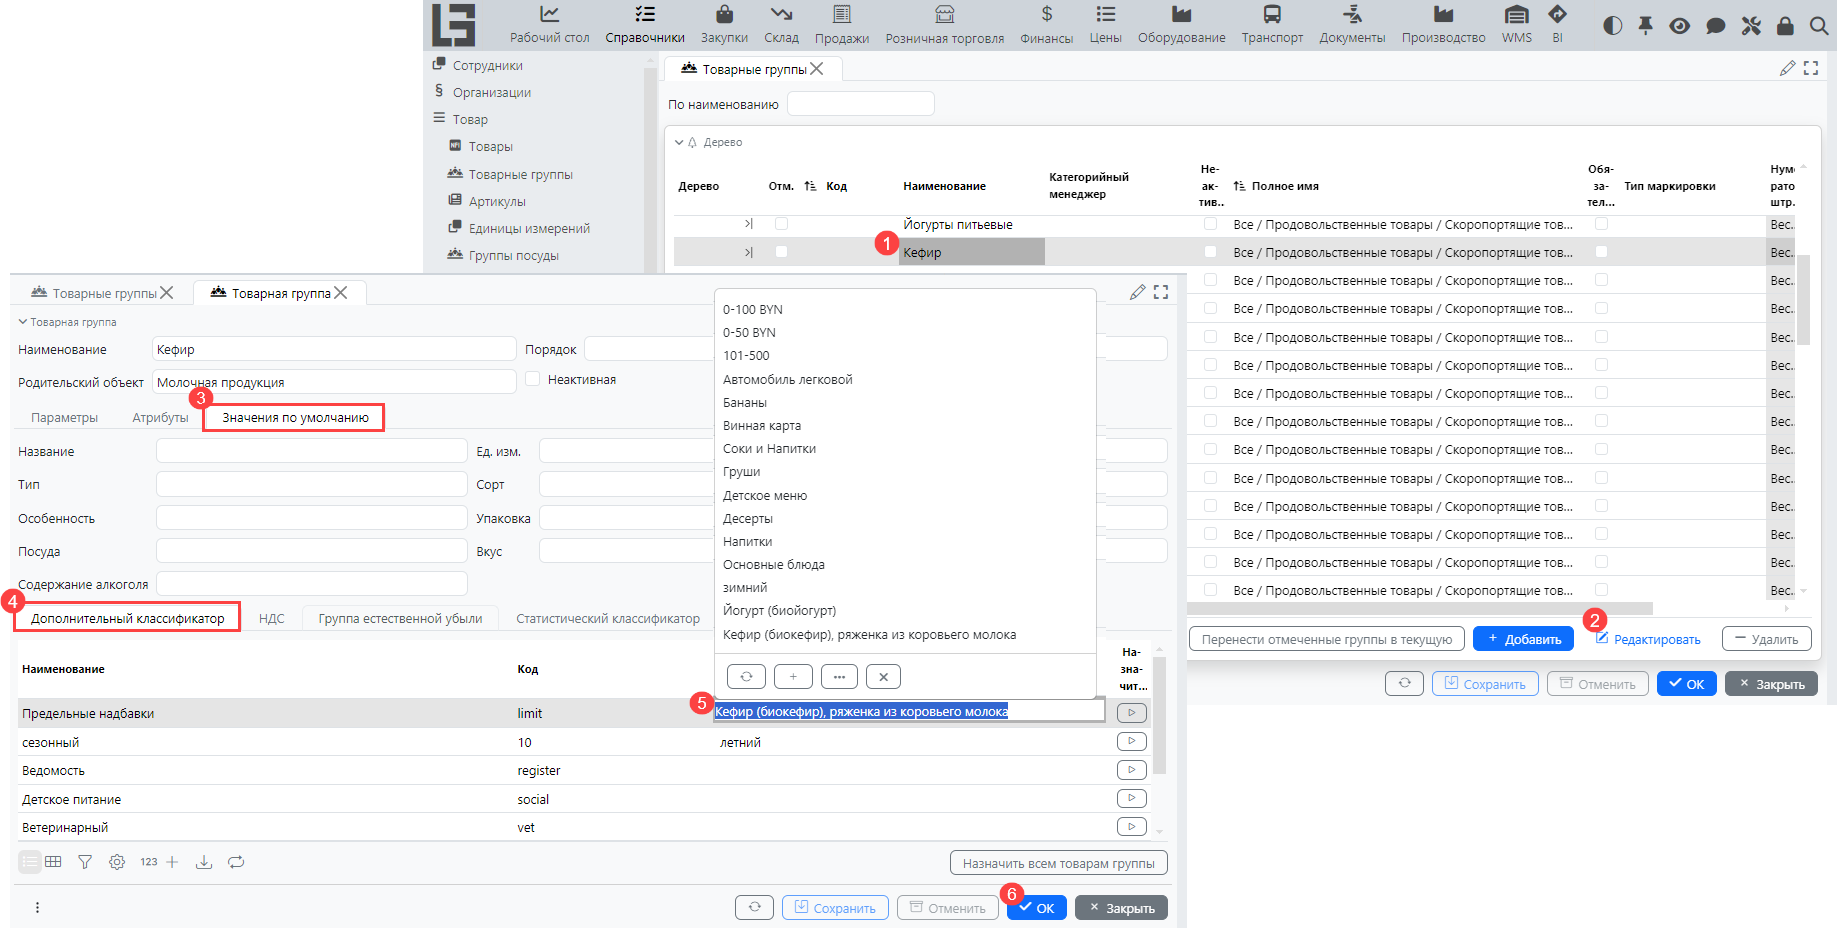Click the vertical scrollbar of the classifier table
This screenshot has width=1837, height=928.
(x=1159, y=720)
